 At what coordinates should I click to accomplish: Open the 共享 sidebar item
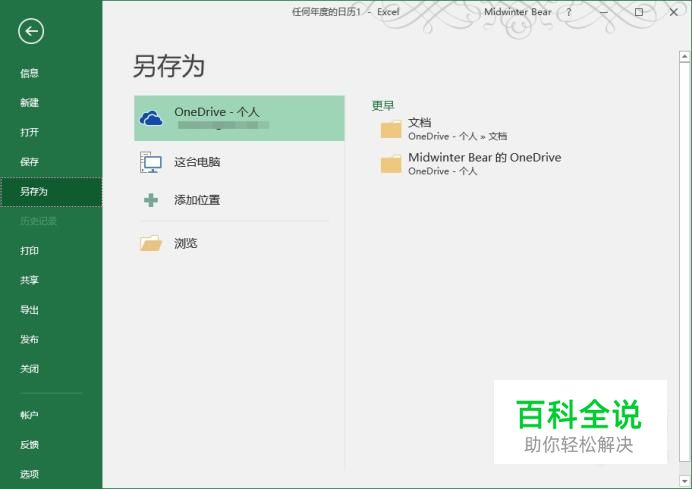tap(51, 280)
